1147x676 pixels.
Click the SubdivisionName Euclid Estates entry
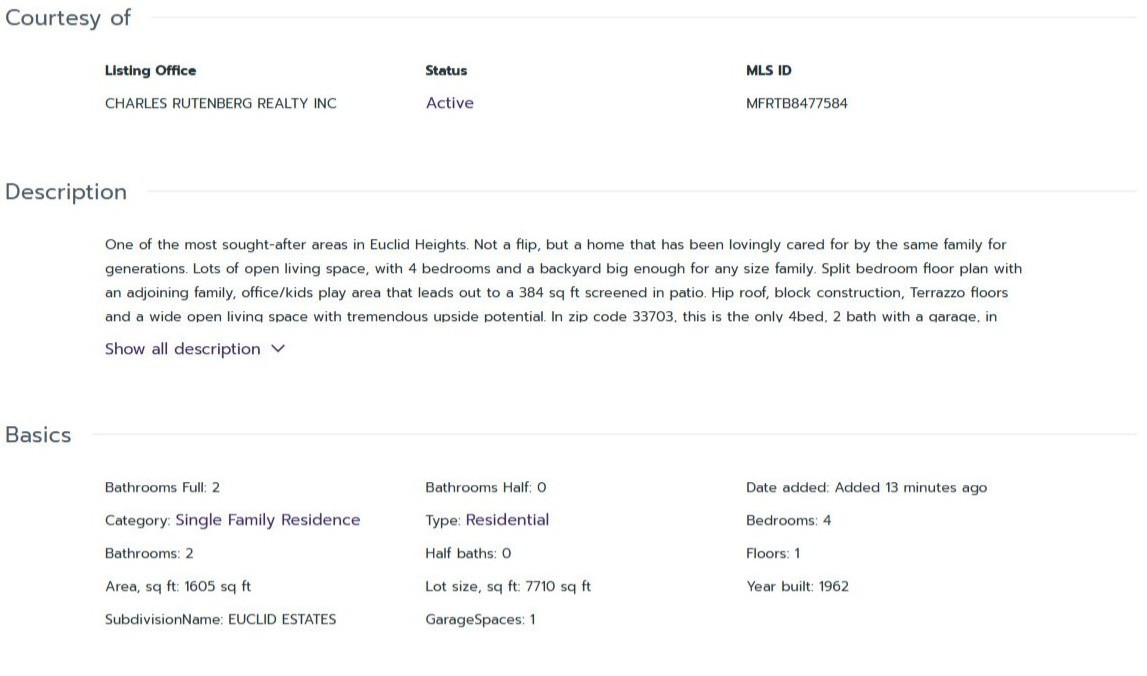[x=220, y=620]
